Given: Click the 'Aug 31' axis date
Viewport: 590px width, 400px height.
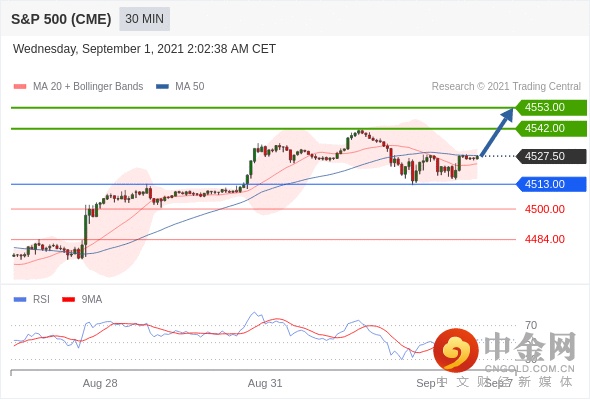Looking at the screenshot, I should [x=265, y=383].
